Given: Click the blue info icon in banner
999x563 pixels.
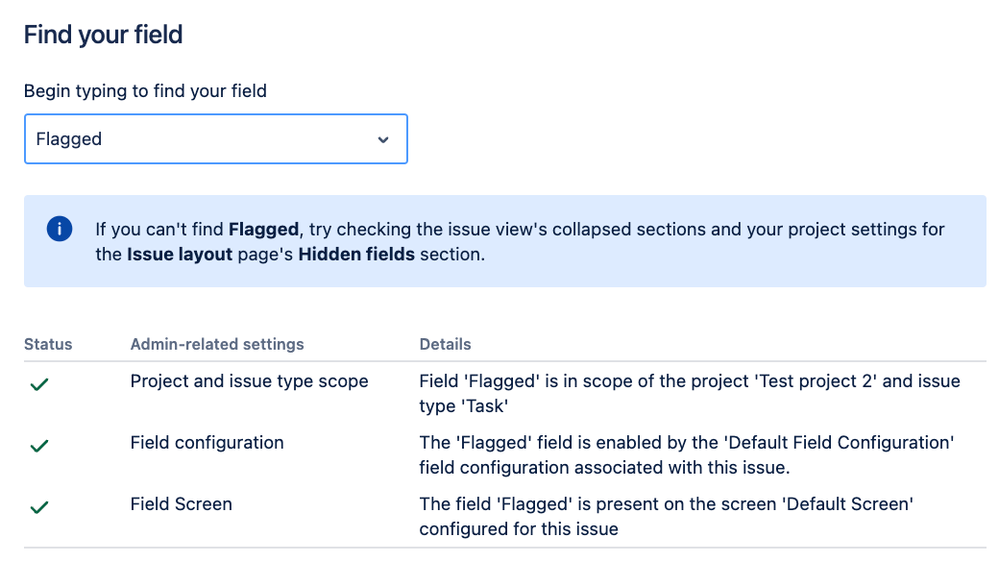Looking at the screenshot, I should [x=59, y=229].
